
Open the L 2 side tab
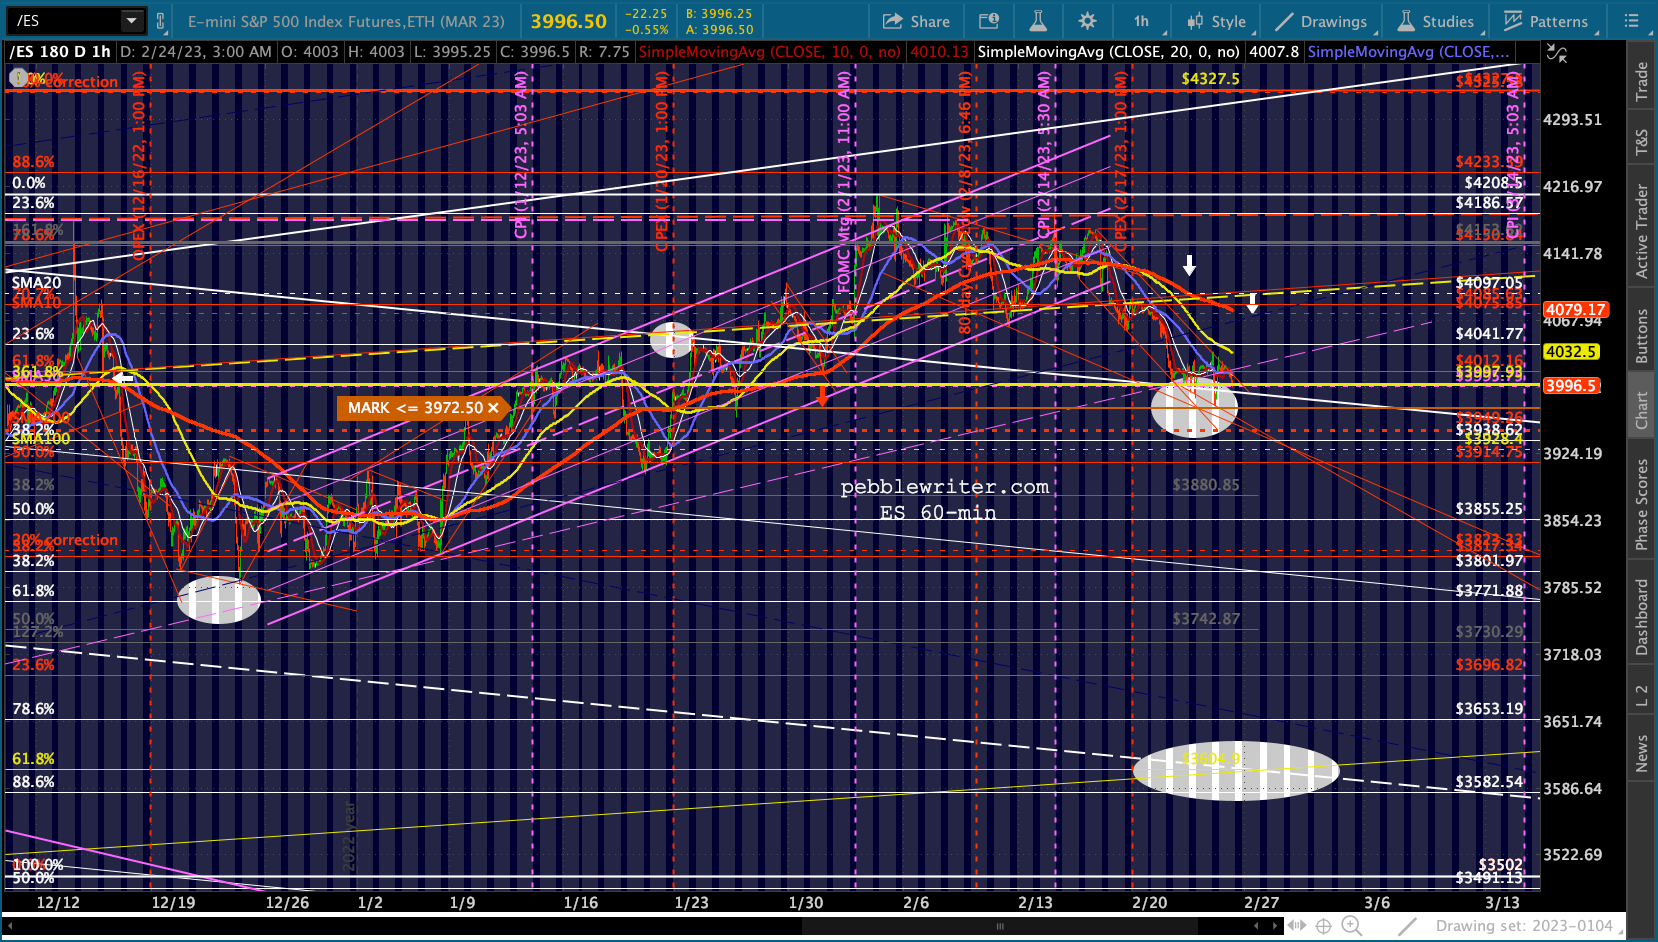(1641, 696)
